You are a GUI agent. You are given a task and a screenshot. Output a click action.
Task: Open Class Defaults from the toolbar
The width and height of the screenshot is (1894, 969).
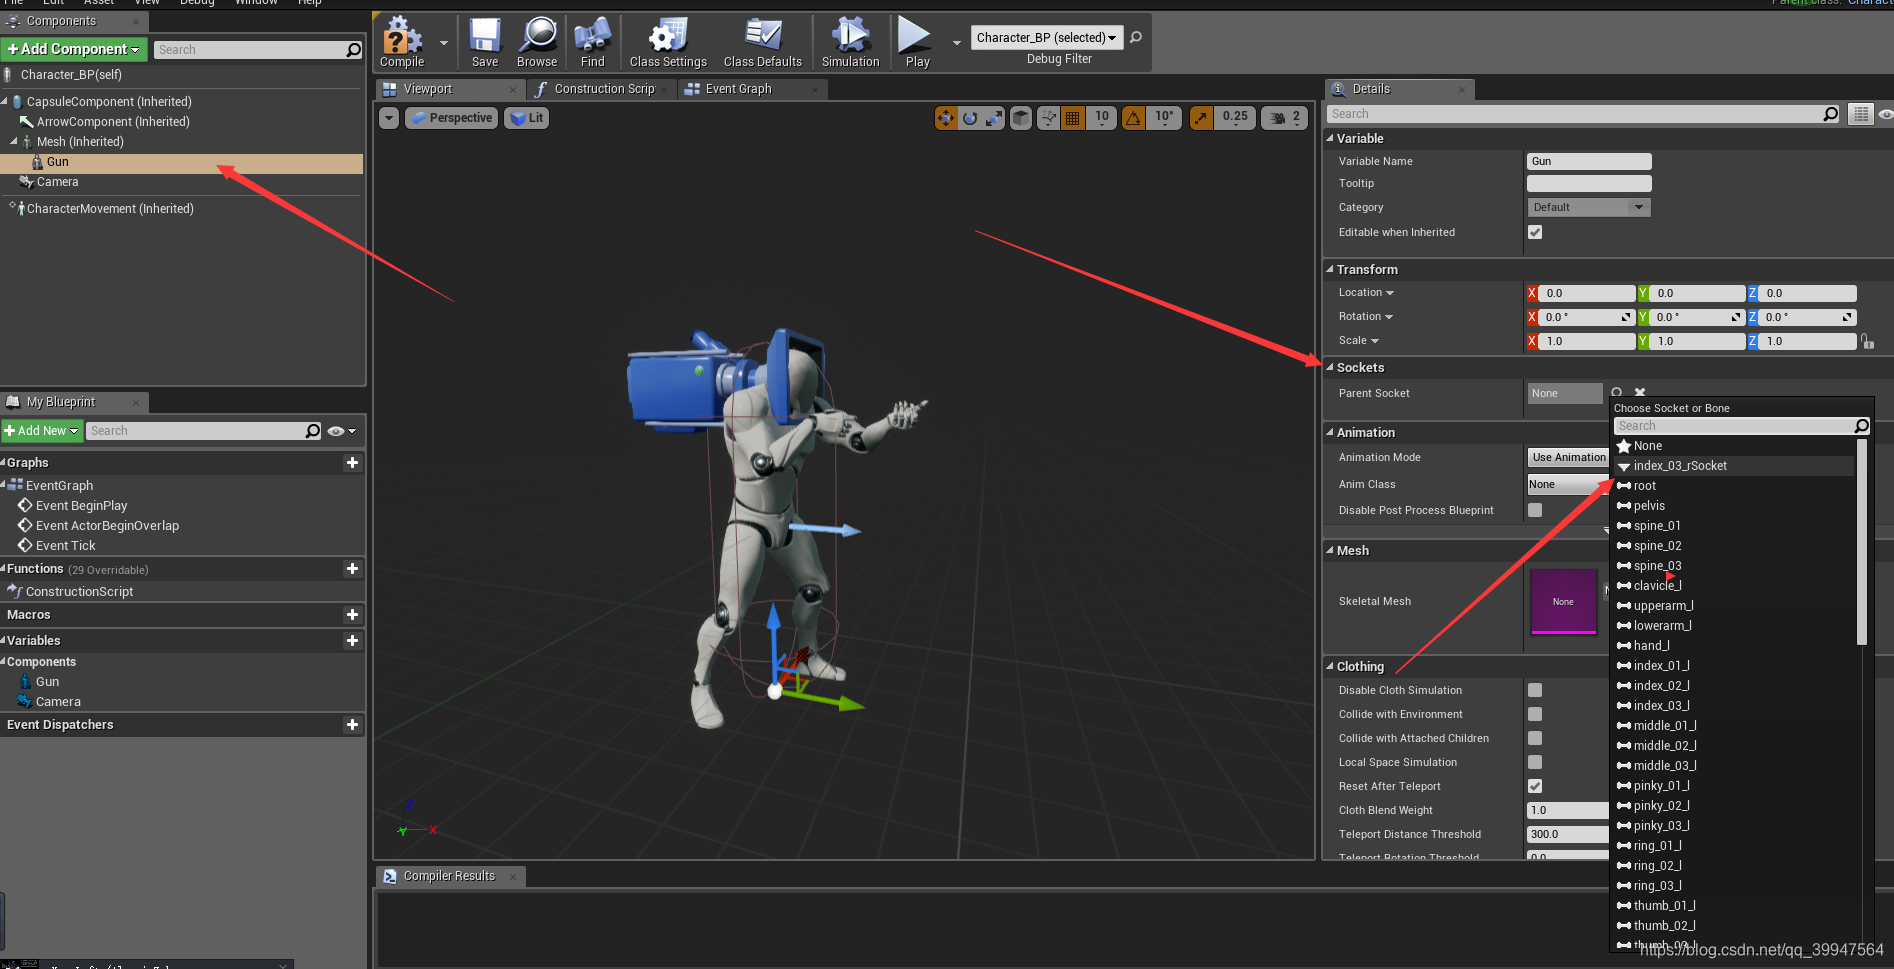point(763,42)
